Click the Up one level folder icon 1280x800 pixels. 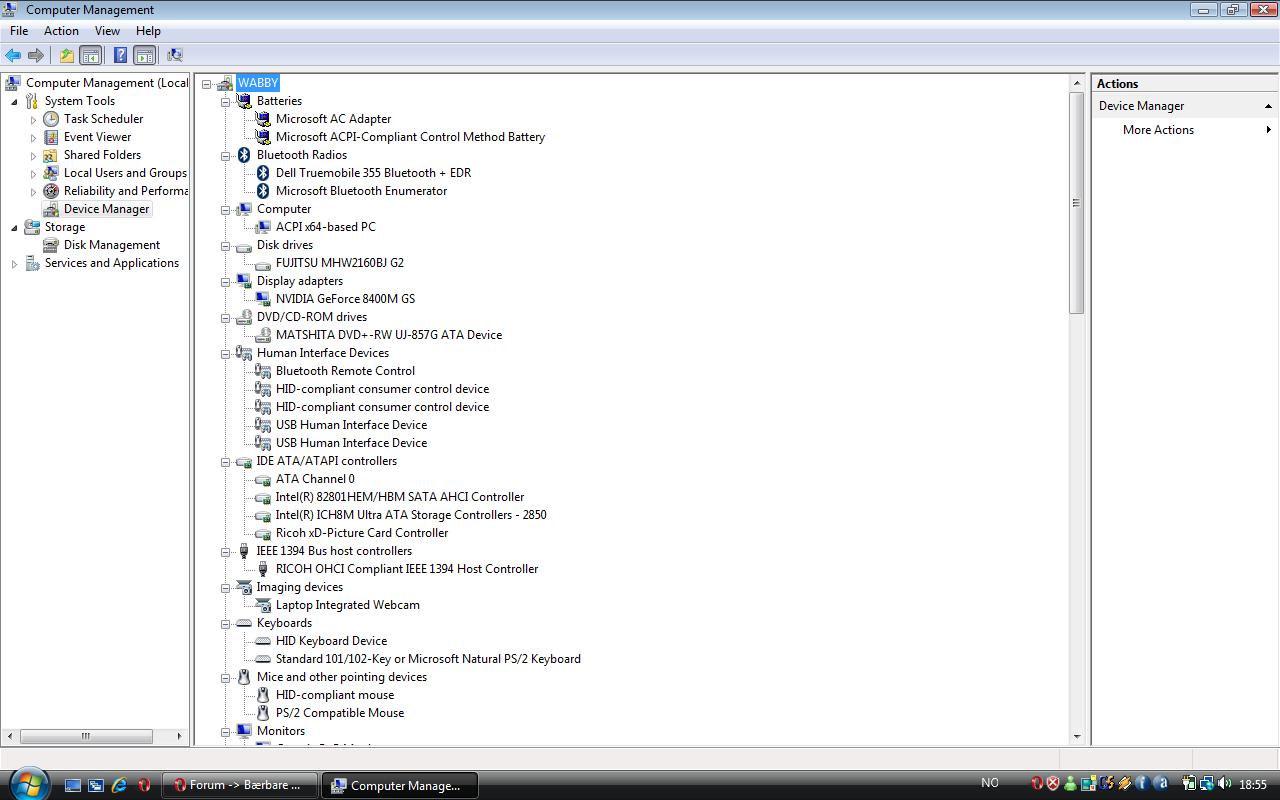point(66,55)
